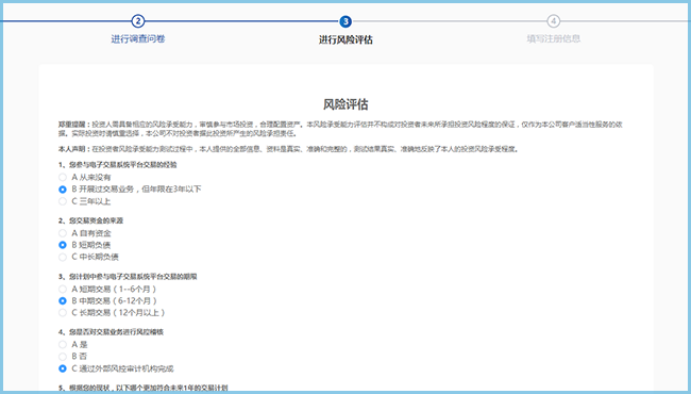Select the 进行风险评估 step label
This screenshot has height=394, width=692.
click(346, 40)
